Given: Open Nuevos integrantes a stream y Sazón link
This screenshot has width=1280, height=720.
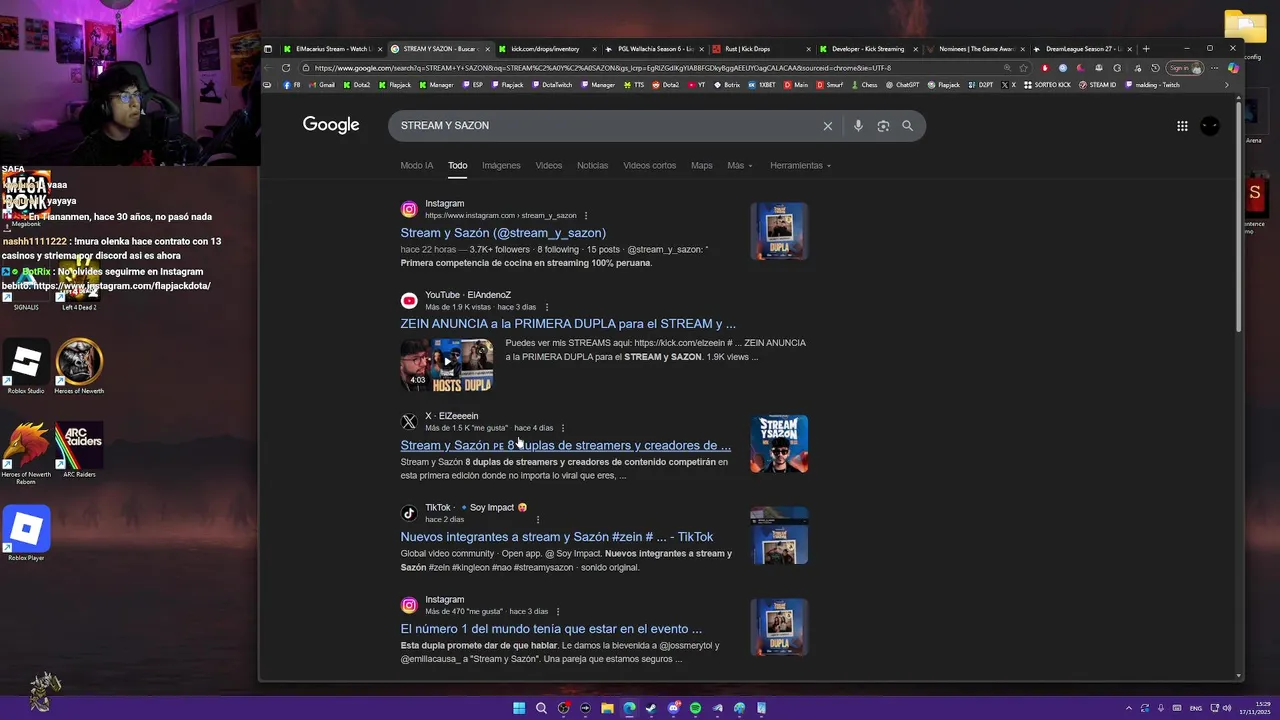Looking at the screenshot, I should coord(557,537).
